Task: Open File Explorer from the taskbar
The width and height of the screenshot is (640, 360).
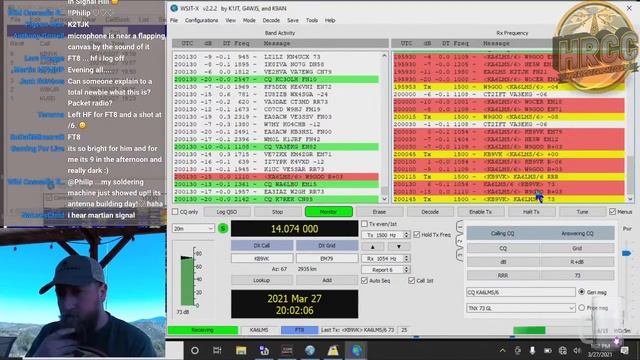Action: pyautogui.click(x=241, y=350)
